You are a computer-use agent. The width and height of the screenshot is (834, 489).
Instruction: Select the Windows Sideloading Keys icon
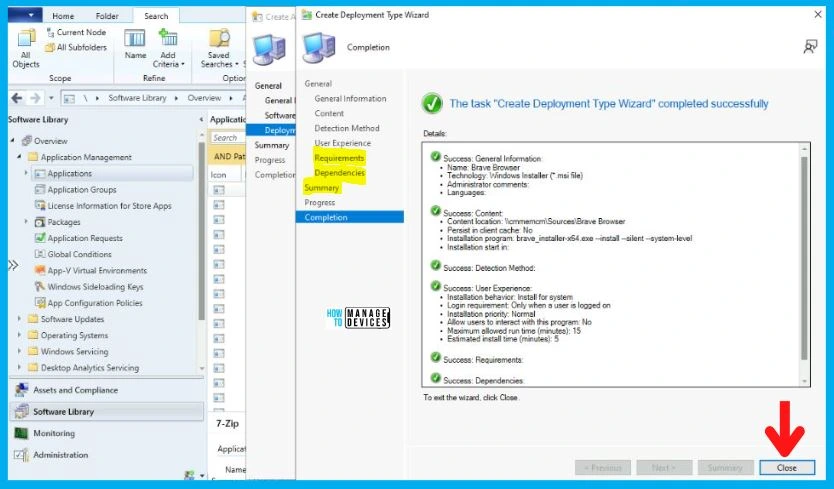coord(40,287)
